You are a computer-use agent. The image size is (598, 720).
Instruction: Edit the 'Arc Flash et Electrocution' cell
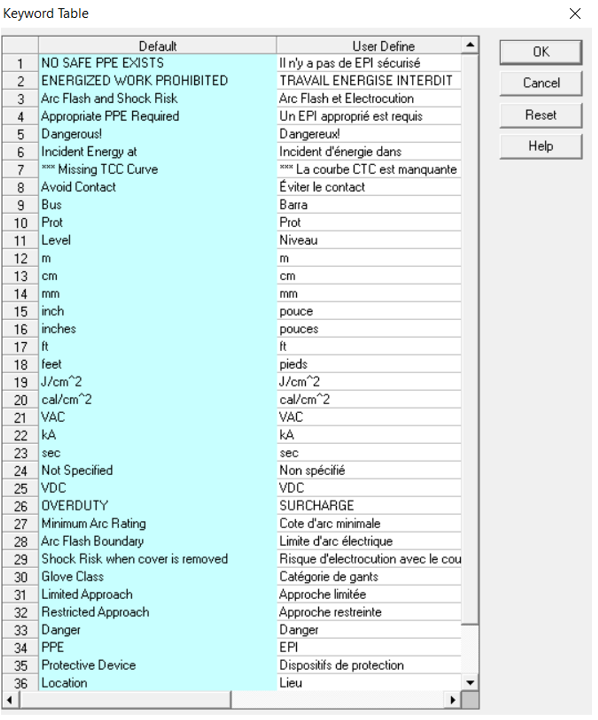click(x=369, y=98)
